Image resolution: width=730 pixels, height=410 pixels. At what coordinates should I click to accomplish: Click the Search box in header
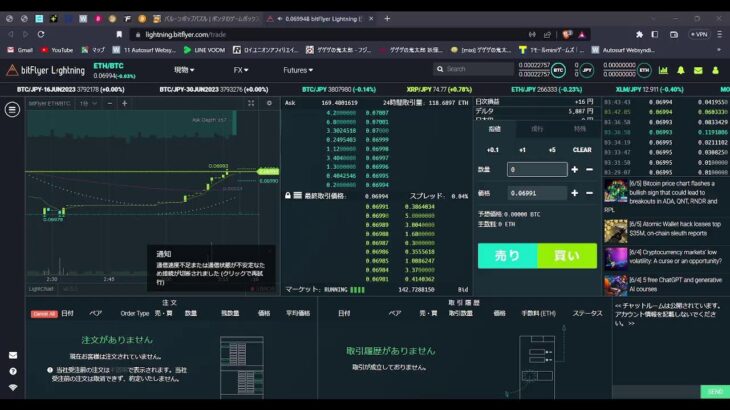(x=473, y=69)
